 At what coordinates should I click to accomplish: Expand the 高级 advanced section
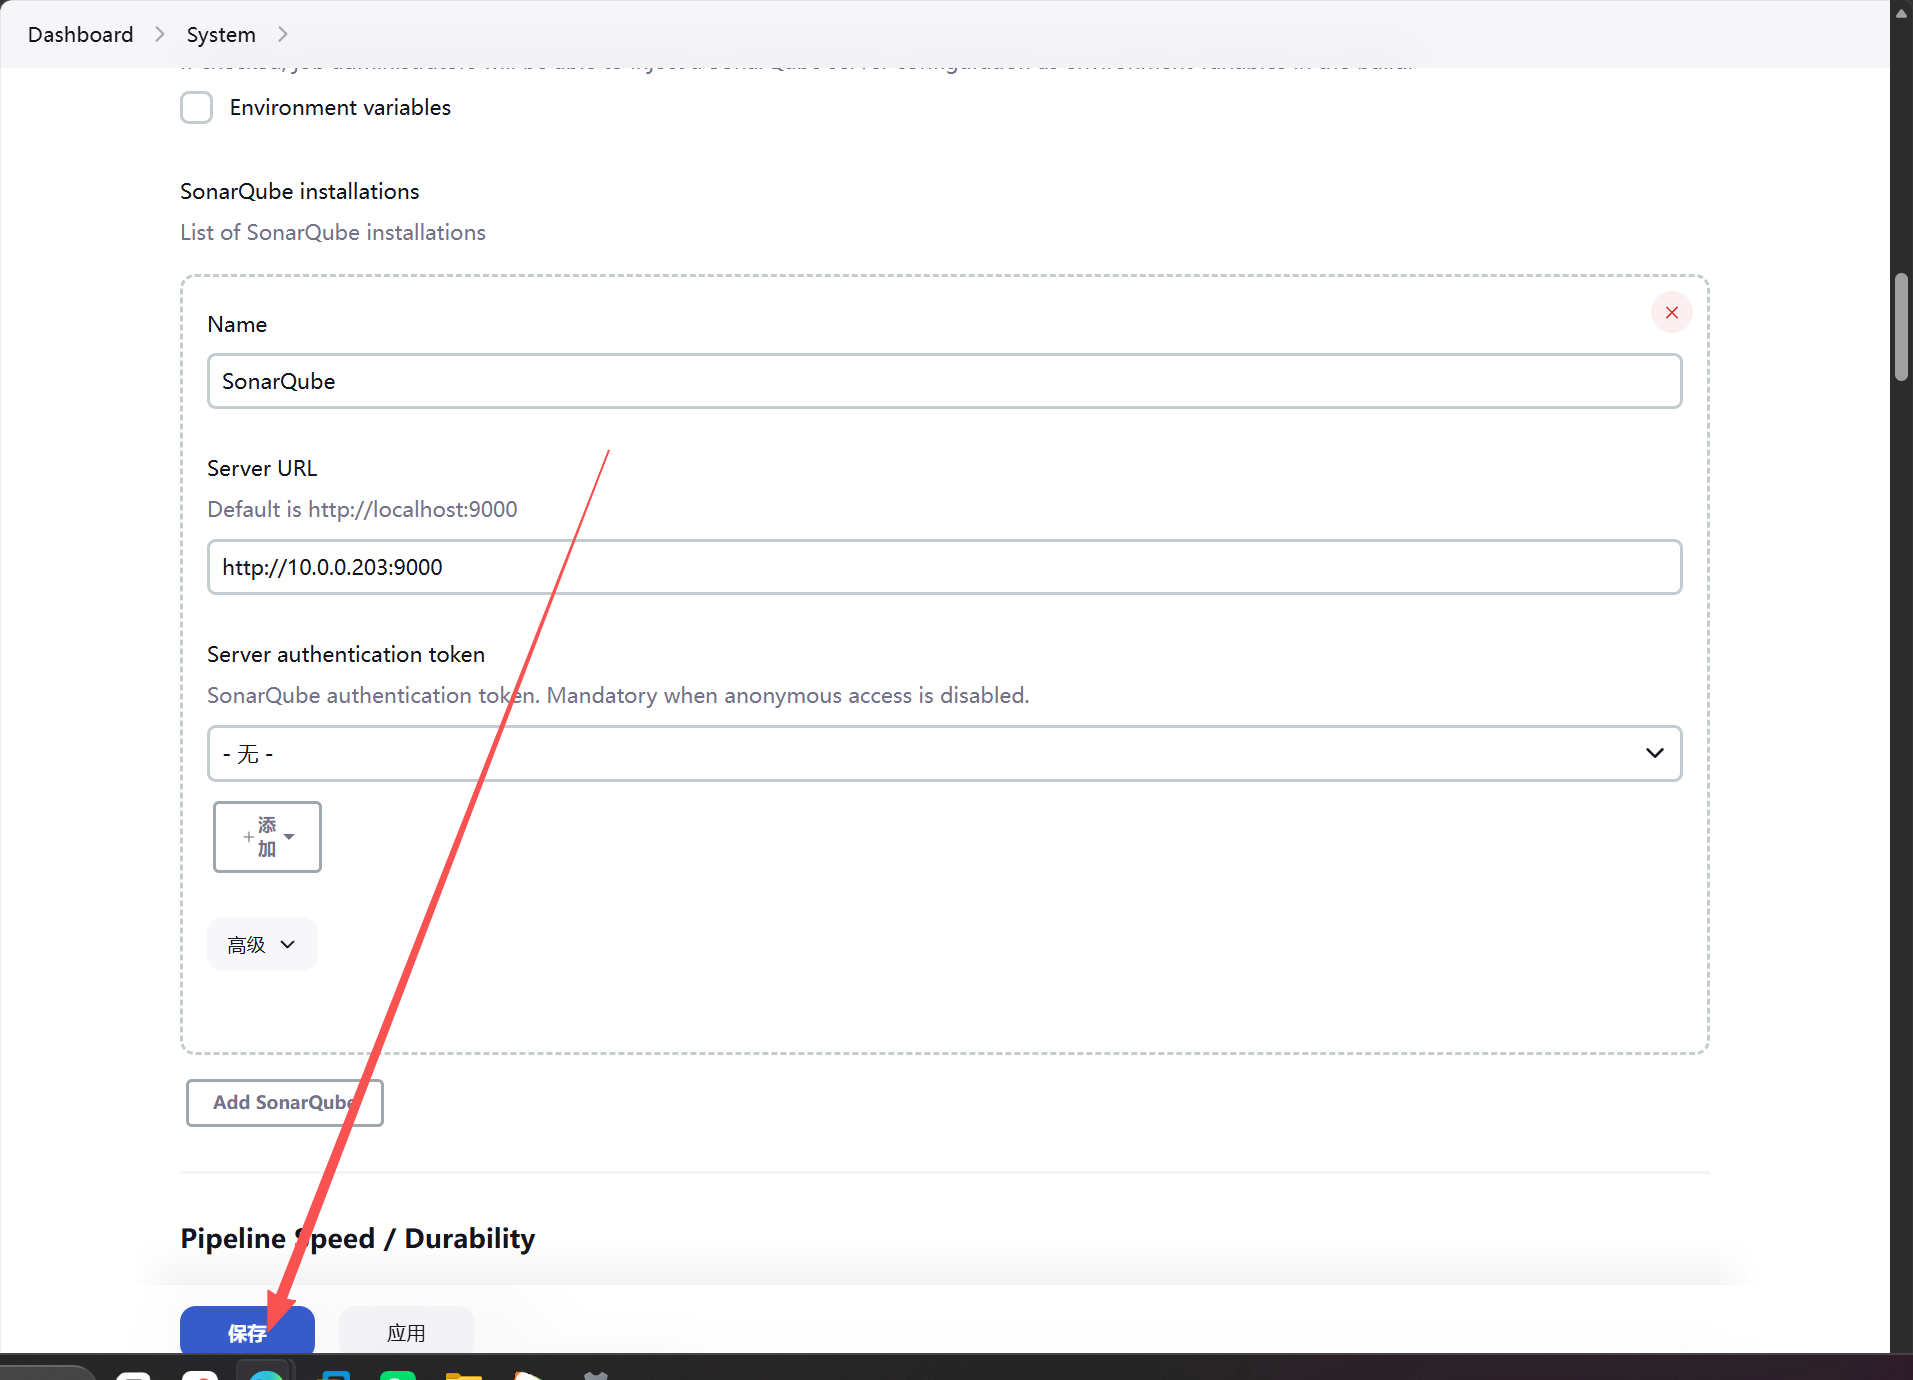[x=262, y=944]
